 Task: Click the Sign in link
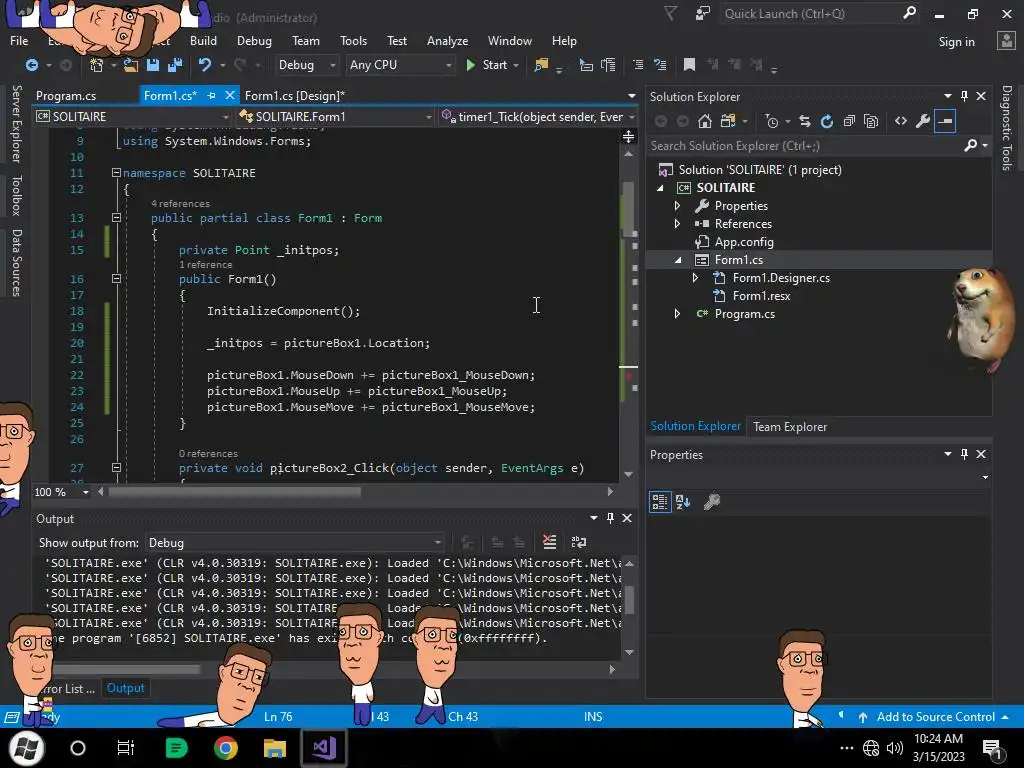point(956,42)
